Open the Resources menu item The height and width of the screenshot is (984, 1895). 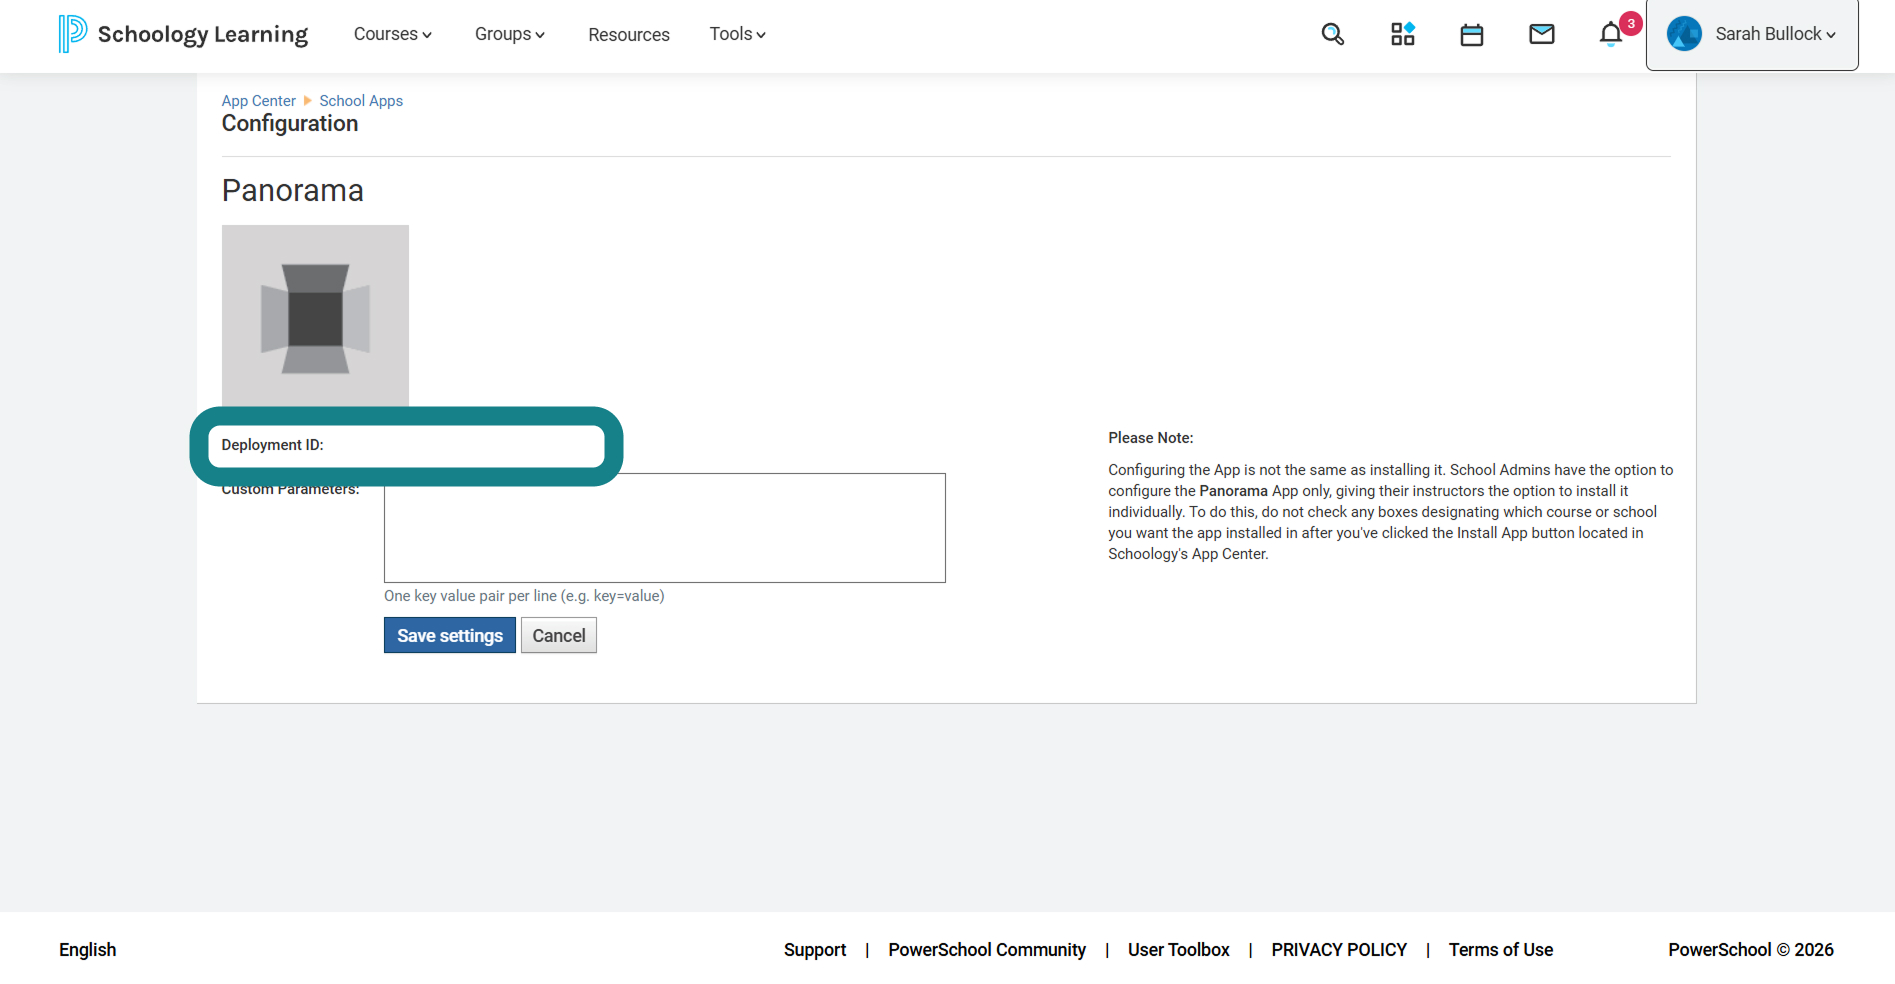click(629, 34)
